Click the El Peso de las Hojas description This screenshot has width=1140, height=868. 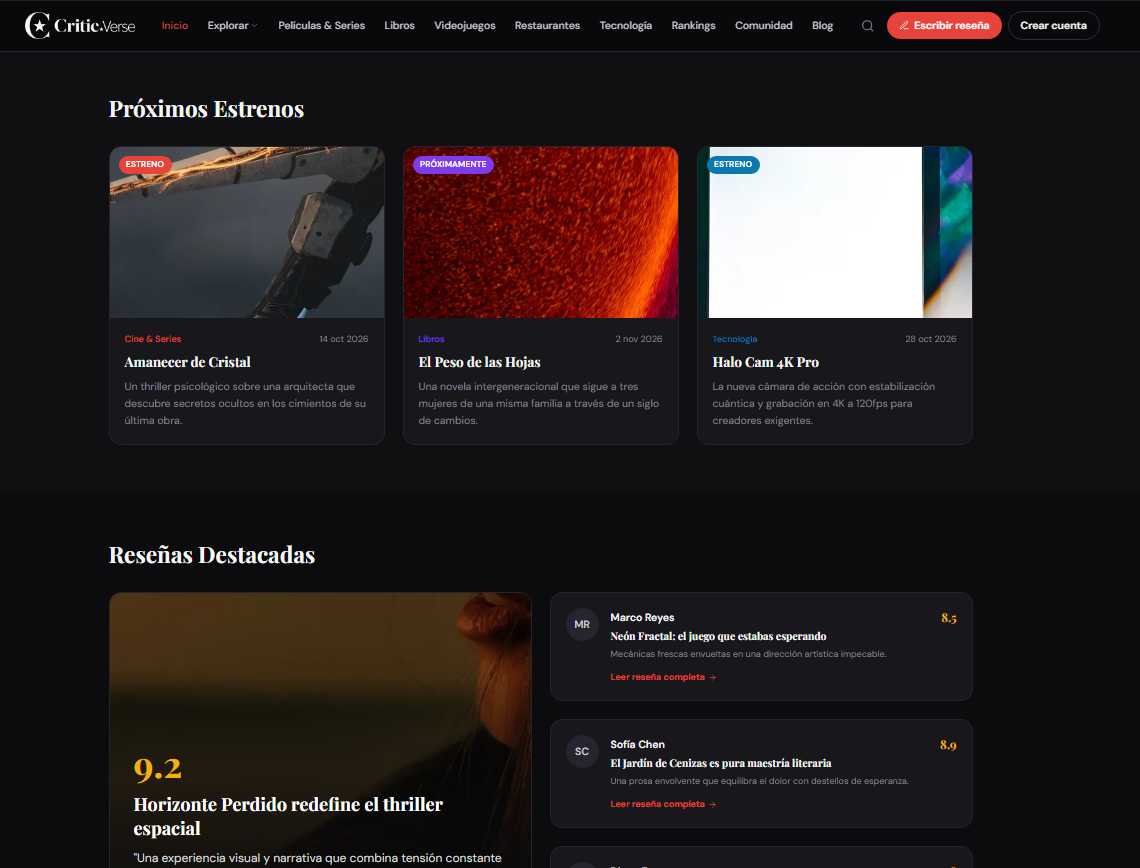point(539,403)
